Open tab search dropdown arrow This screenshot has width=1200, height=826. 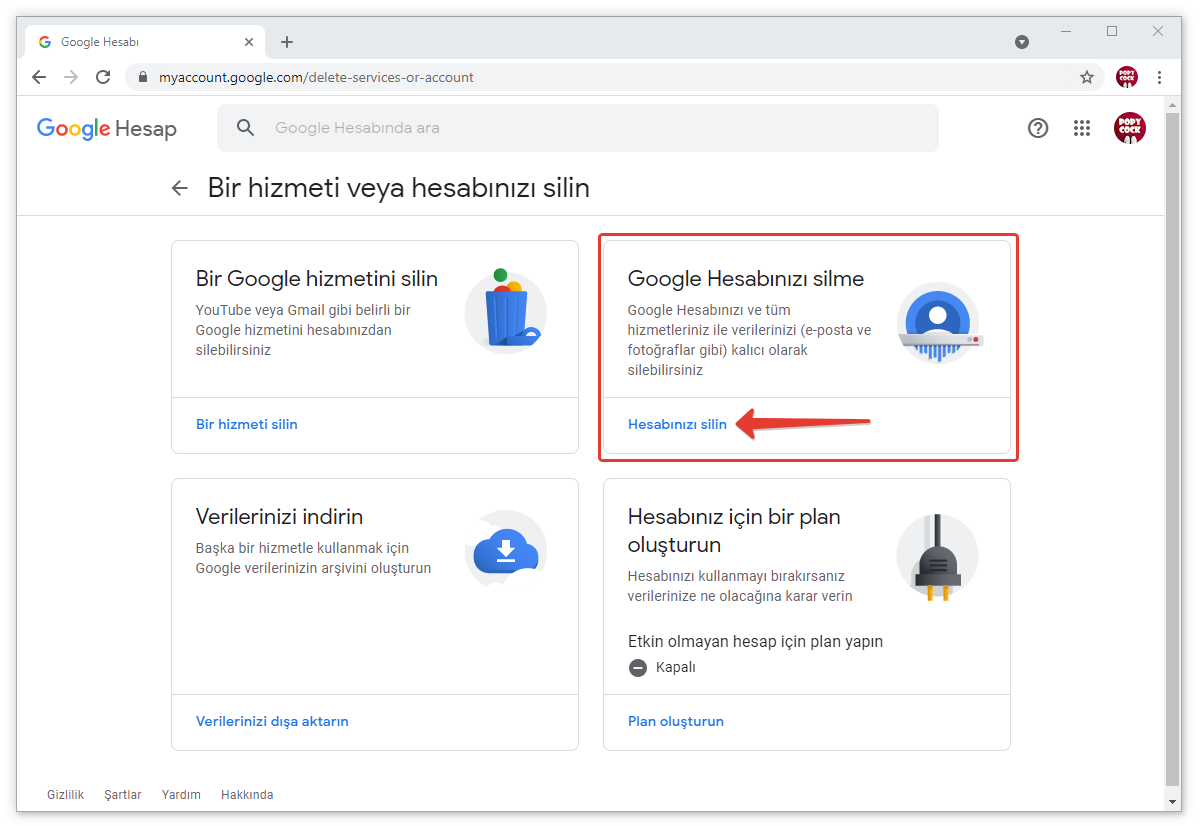[x=1022, y=42]
